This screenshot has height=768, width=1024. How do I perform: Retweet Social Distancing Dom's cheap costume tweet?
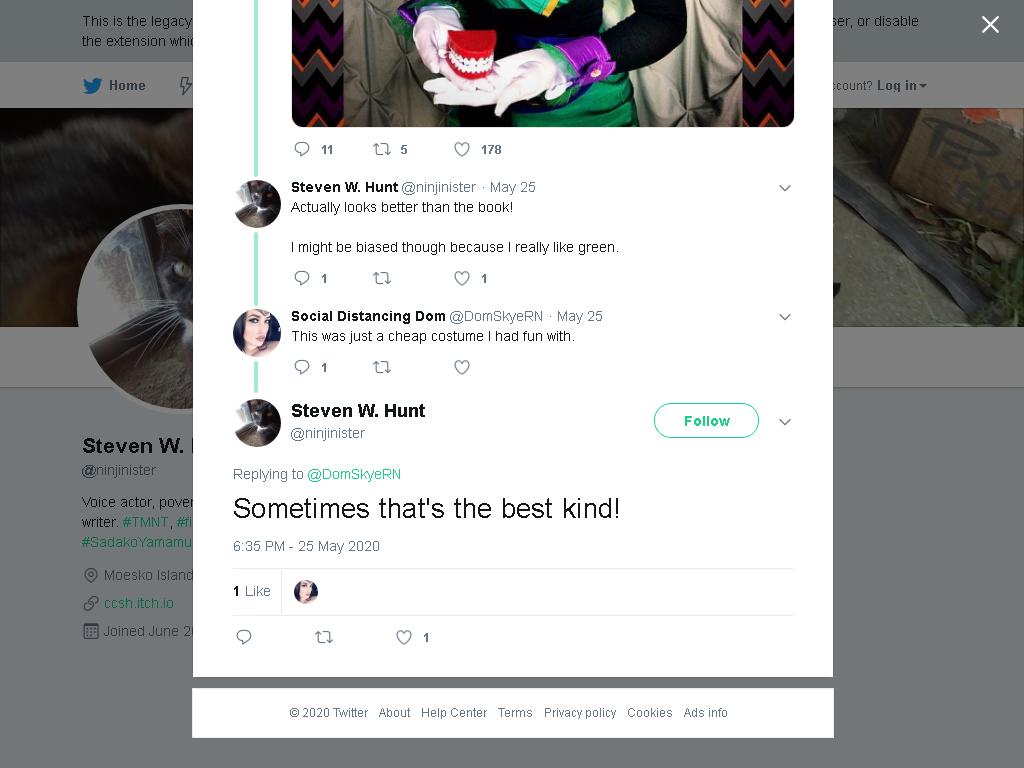tap(382, 367)
